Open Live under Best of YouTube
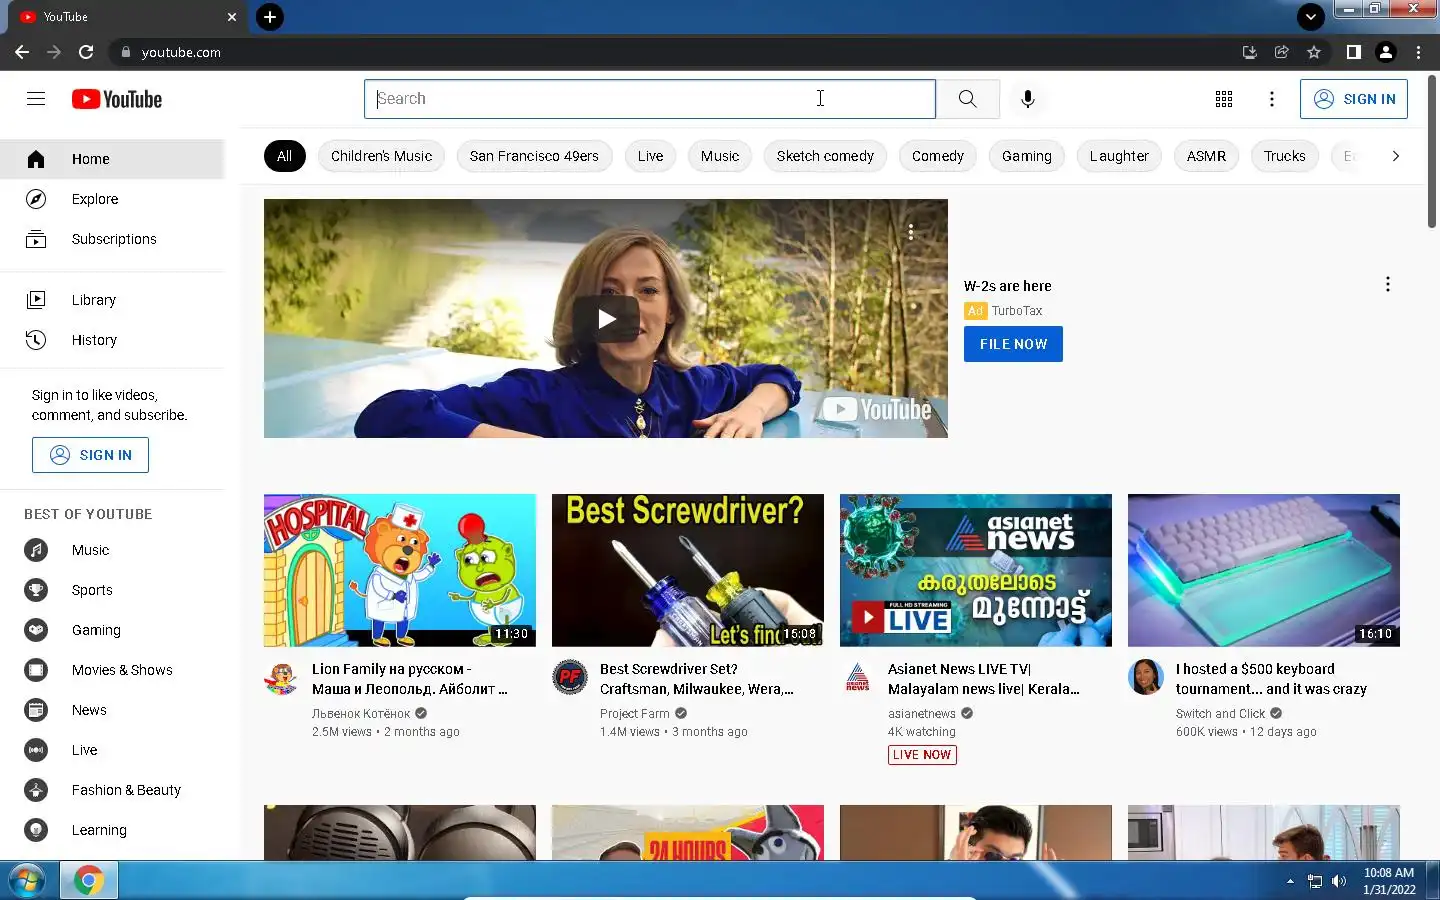This screenshot has width=1440, height=900. coord(112,750)
